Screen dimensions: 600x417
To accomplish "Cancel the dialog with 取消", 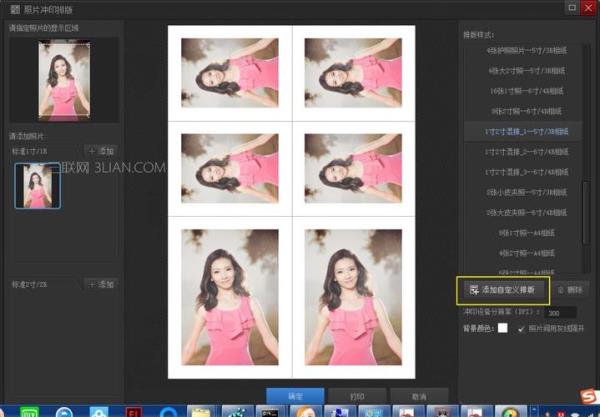I will (x=418, y=396).
